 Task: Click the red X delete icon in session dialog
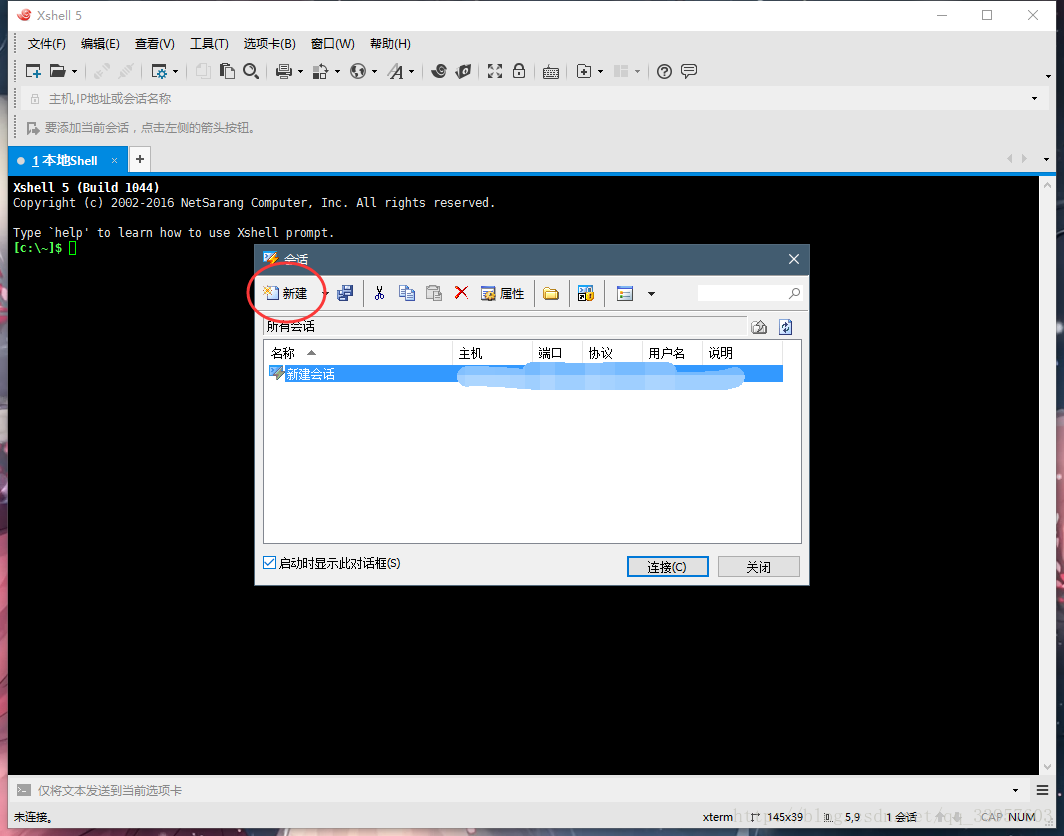coord(461,292)
